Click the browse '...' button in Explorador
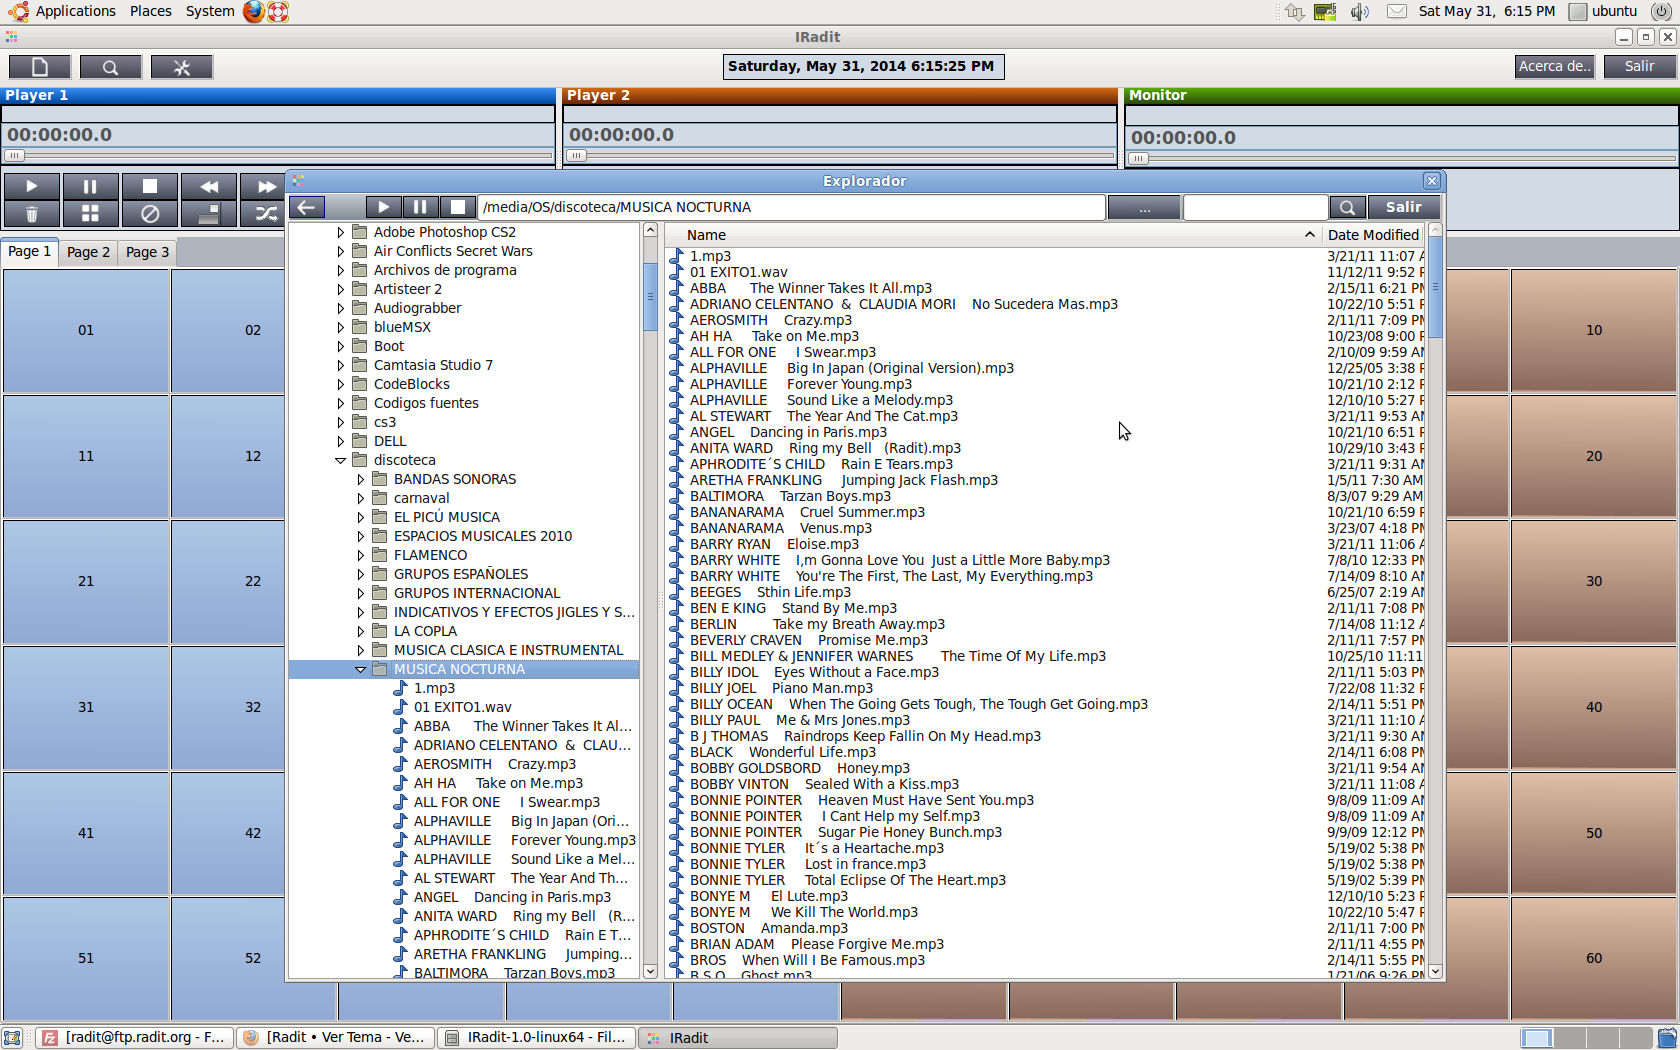Viewport: 1680px width, 1050px height. 1144,207
